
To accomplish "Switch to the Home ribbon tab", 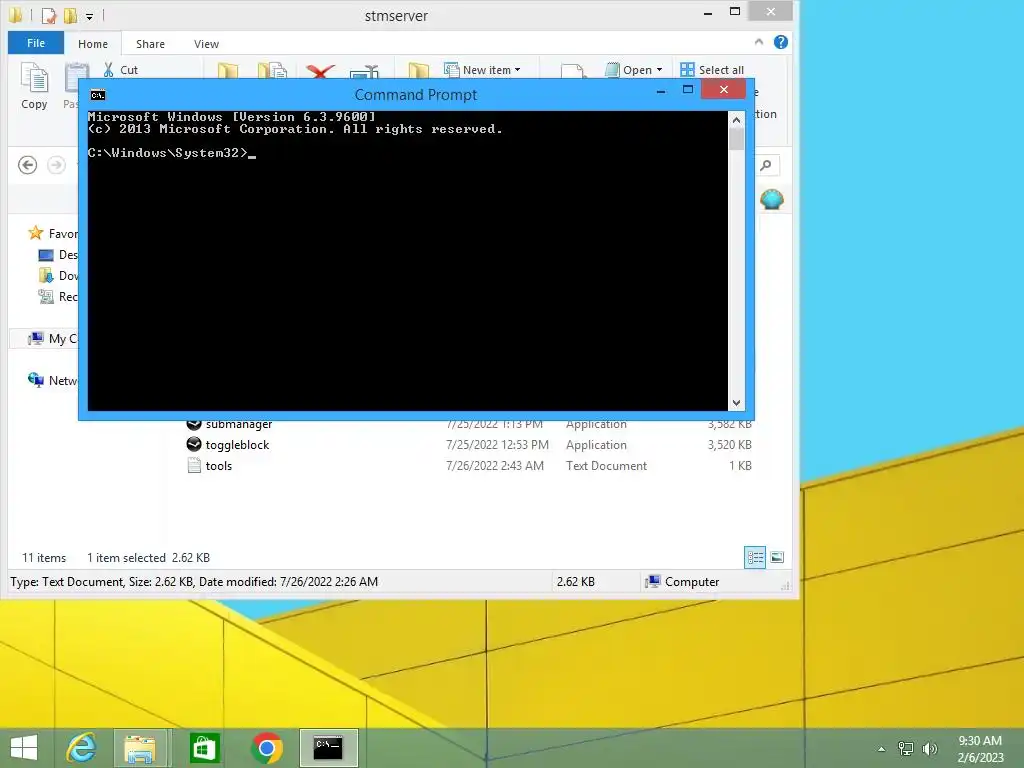I will pyautogui.click(x=93, y=44).
